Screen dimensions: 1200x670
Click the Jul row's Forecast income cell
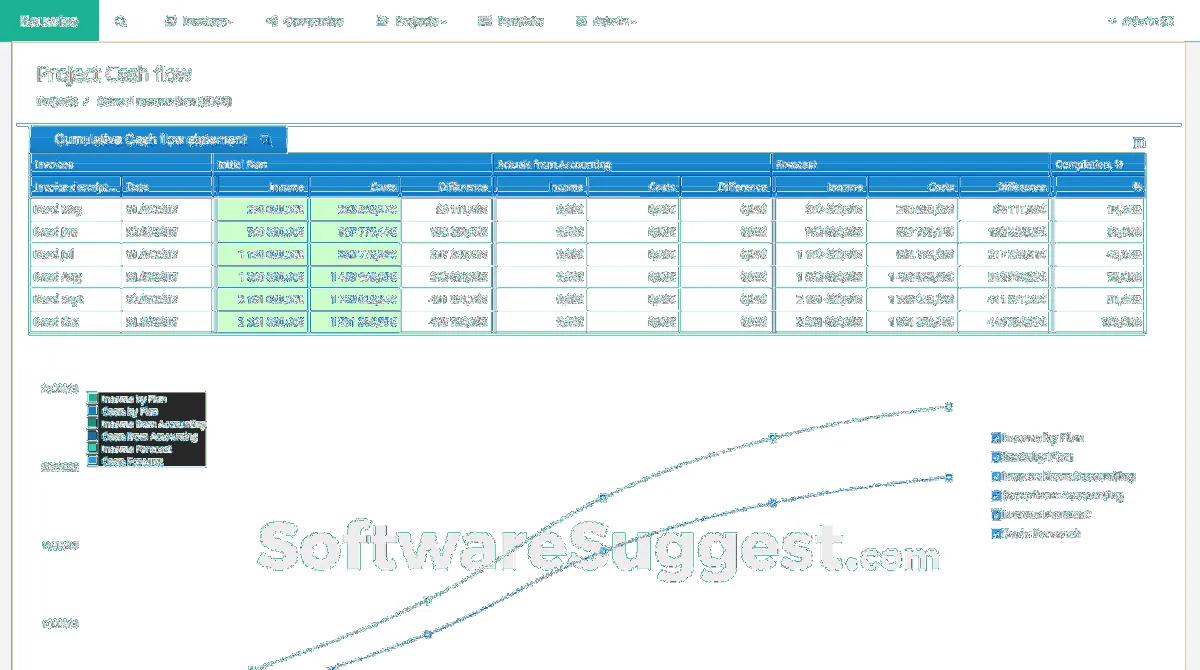[x=820, y=254]
